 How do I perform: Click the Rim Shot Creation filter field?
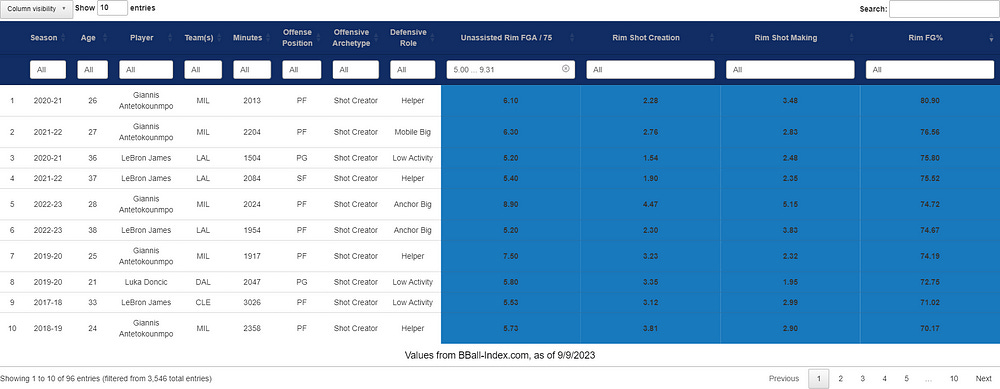tap(651, 70)
